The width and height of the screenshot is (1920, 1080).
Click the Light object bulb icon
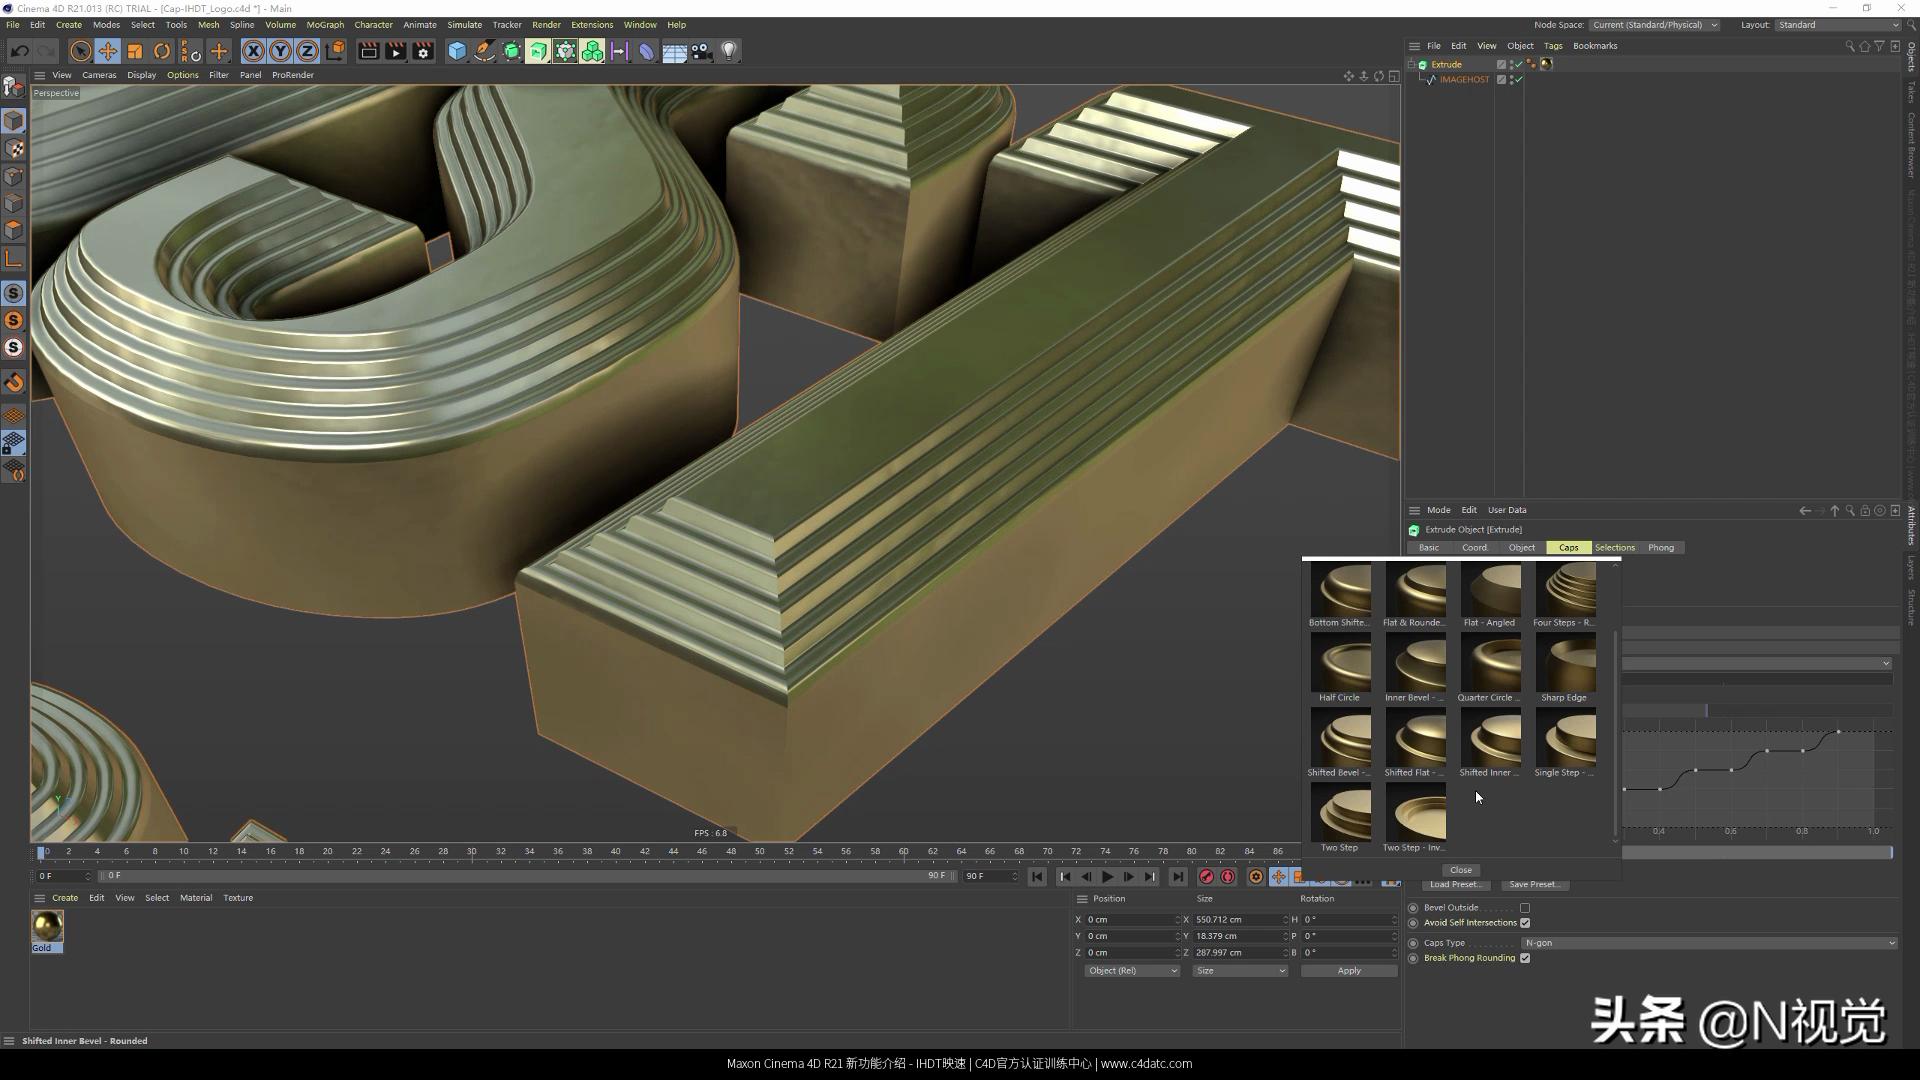click(x=729, y=51)
